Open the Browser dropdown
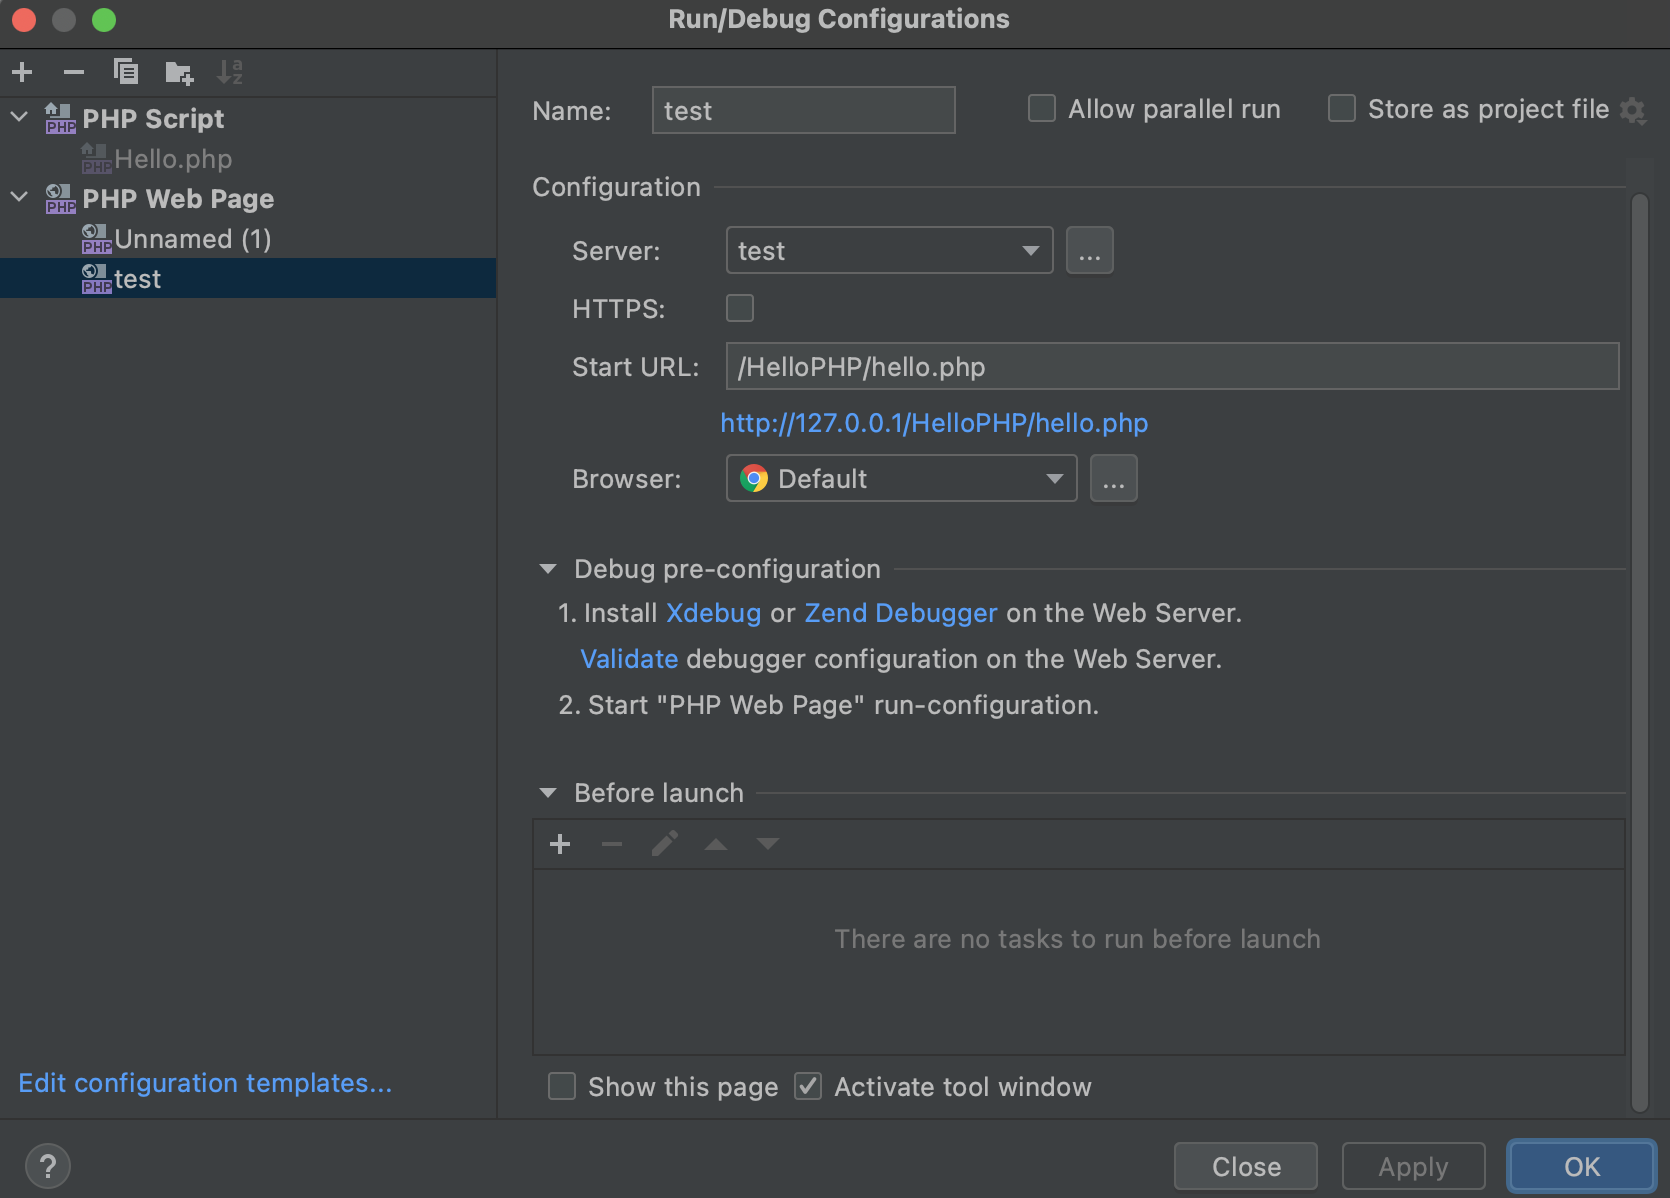Viewport: 1670px width, 1198px height. coord(901,478)
